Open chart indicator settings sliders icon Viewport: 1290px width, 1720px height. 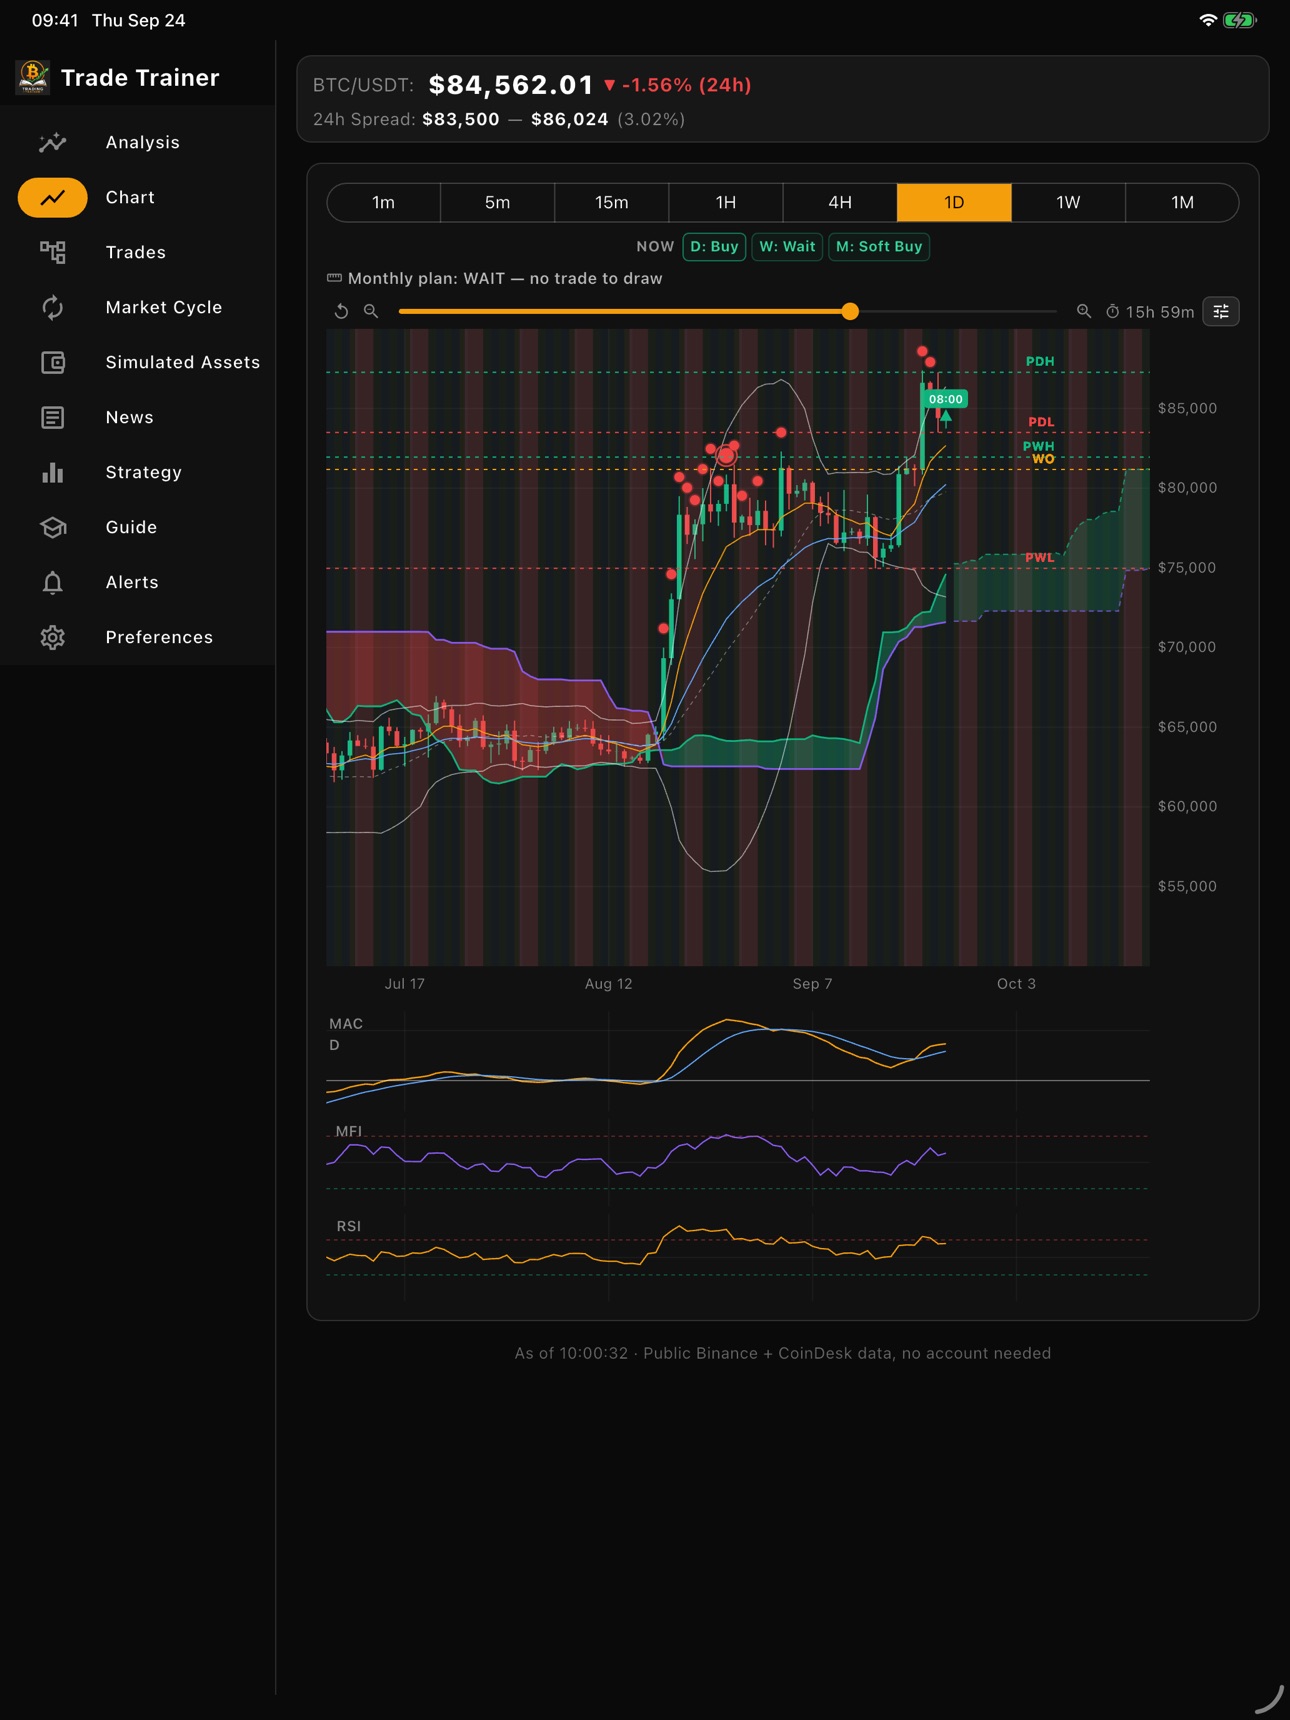(1221, 312)
